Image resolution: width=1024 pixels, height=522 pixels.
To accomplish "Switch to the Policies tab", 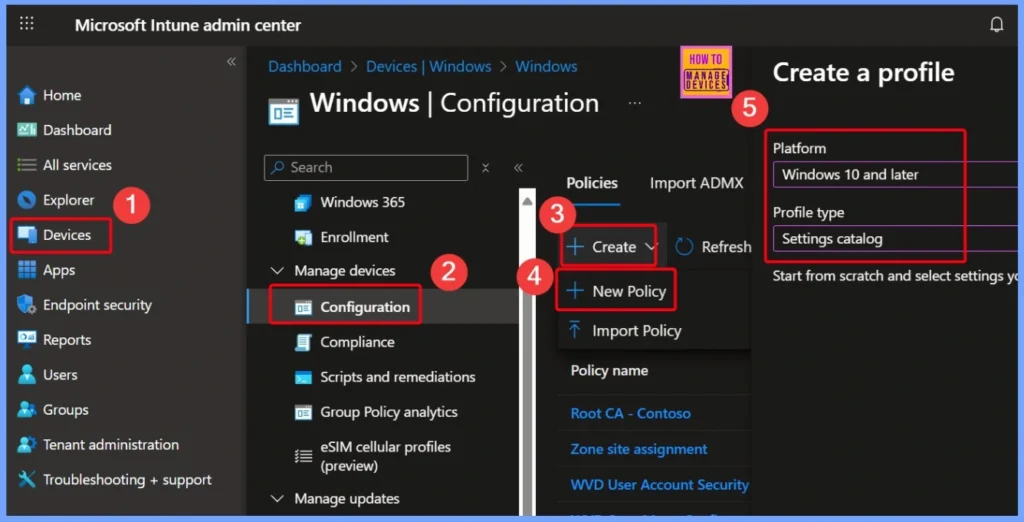I will [592, 183].
